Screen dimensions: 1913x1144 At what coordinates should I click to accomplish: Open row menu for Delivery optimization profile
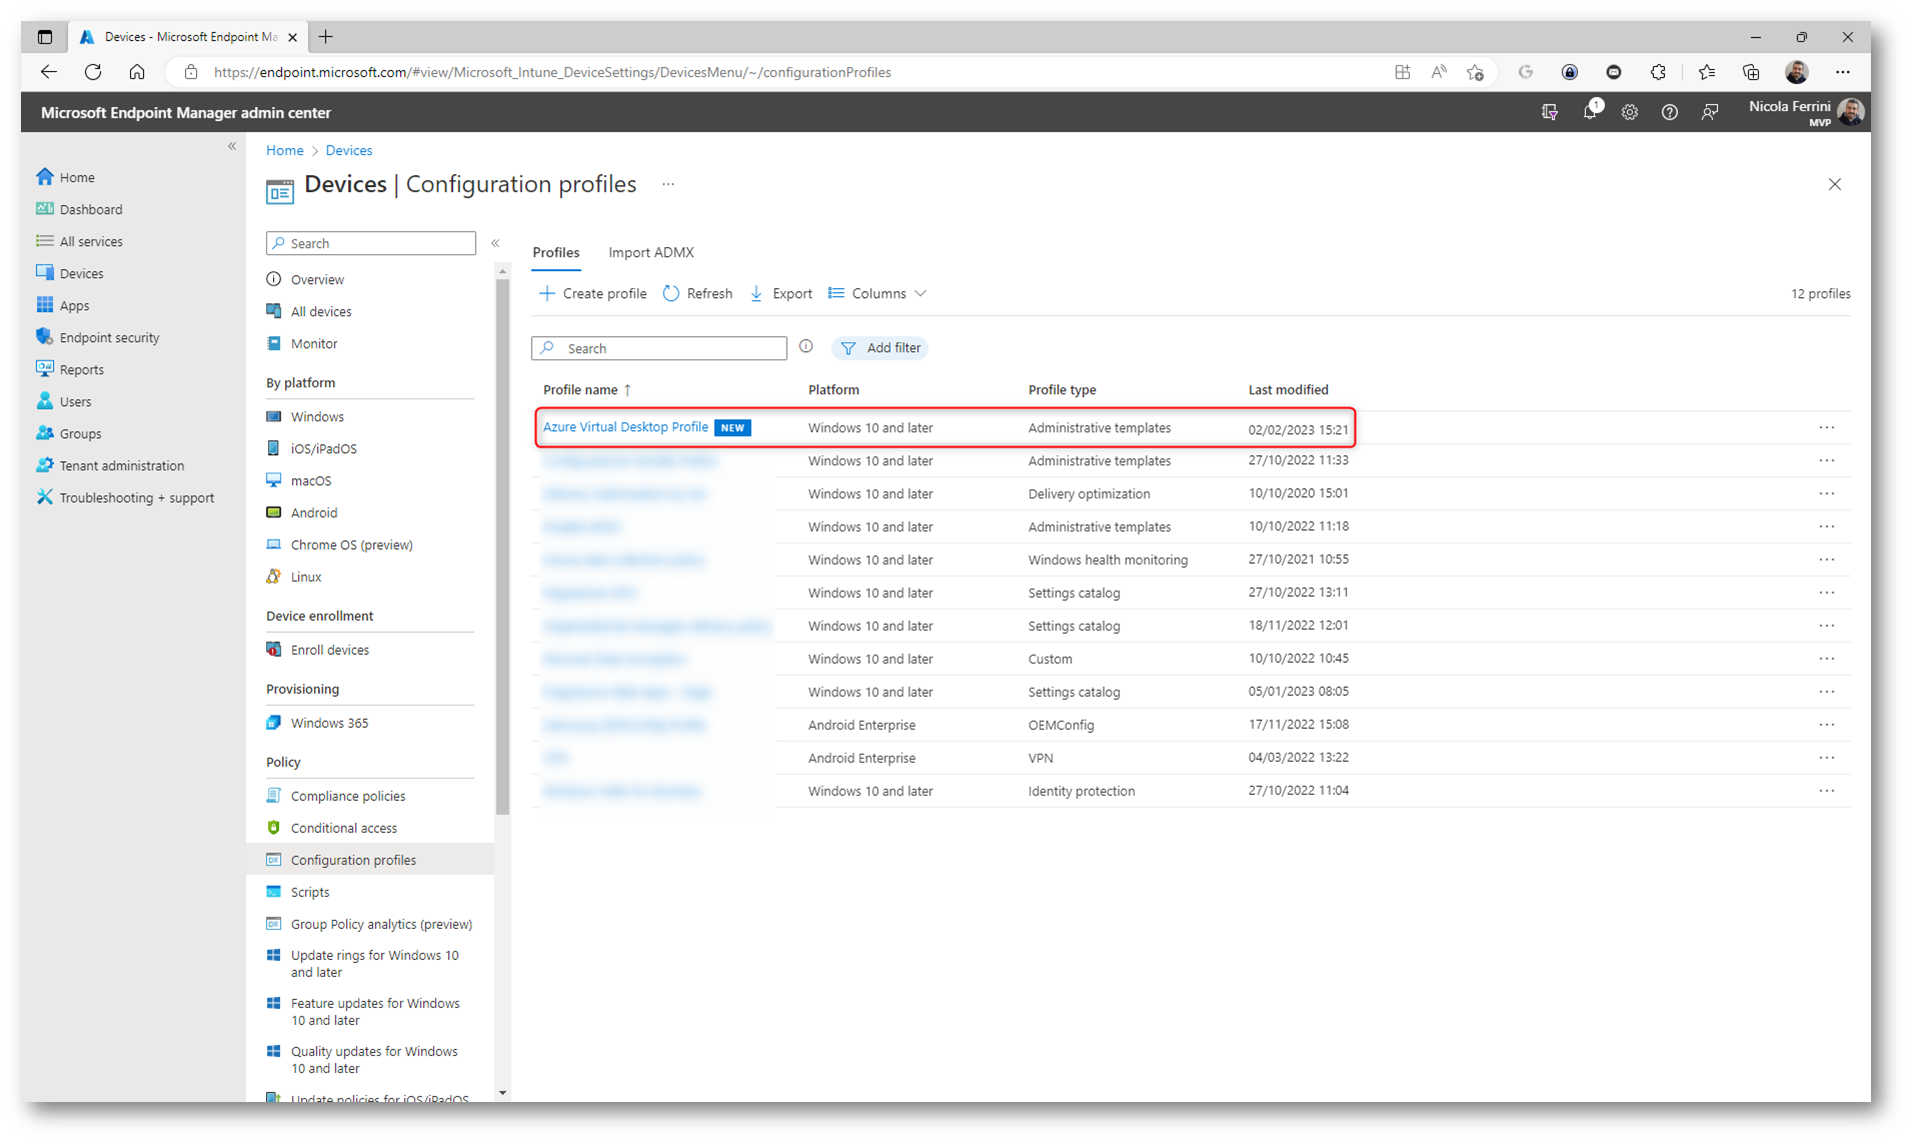(1827, 494)
